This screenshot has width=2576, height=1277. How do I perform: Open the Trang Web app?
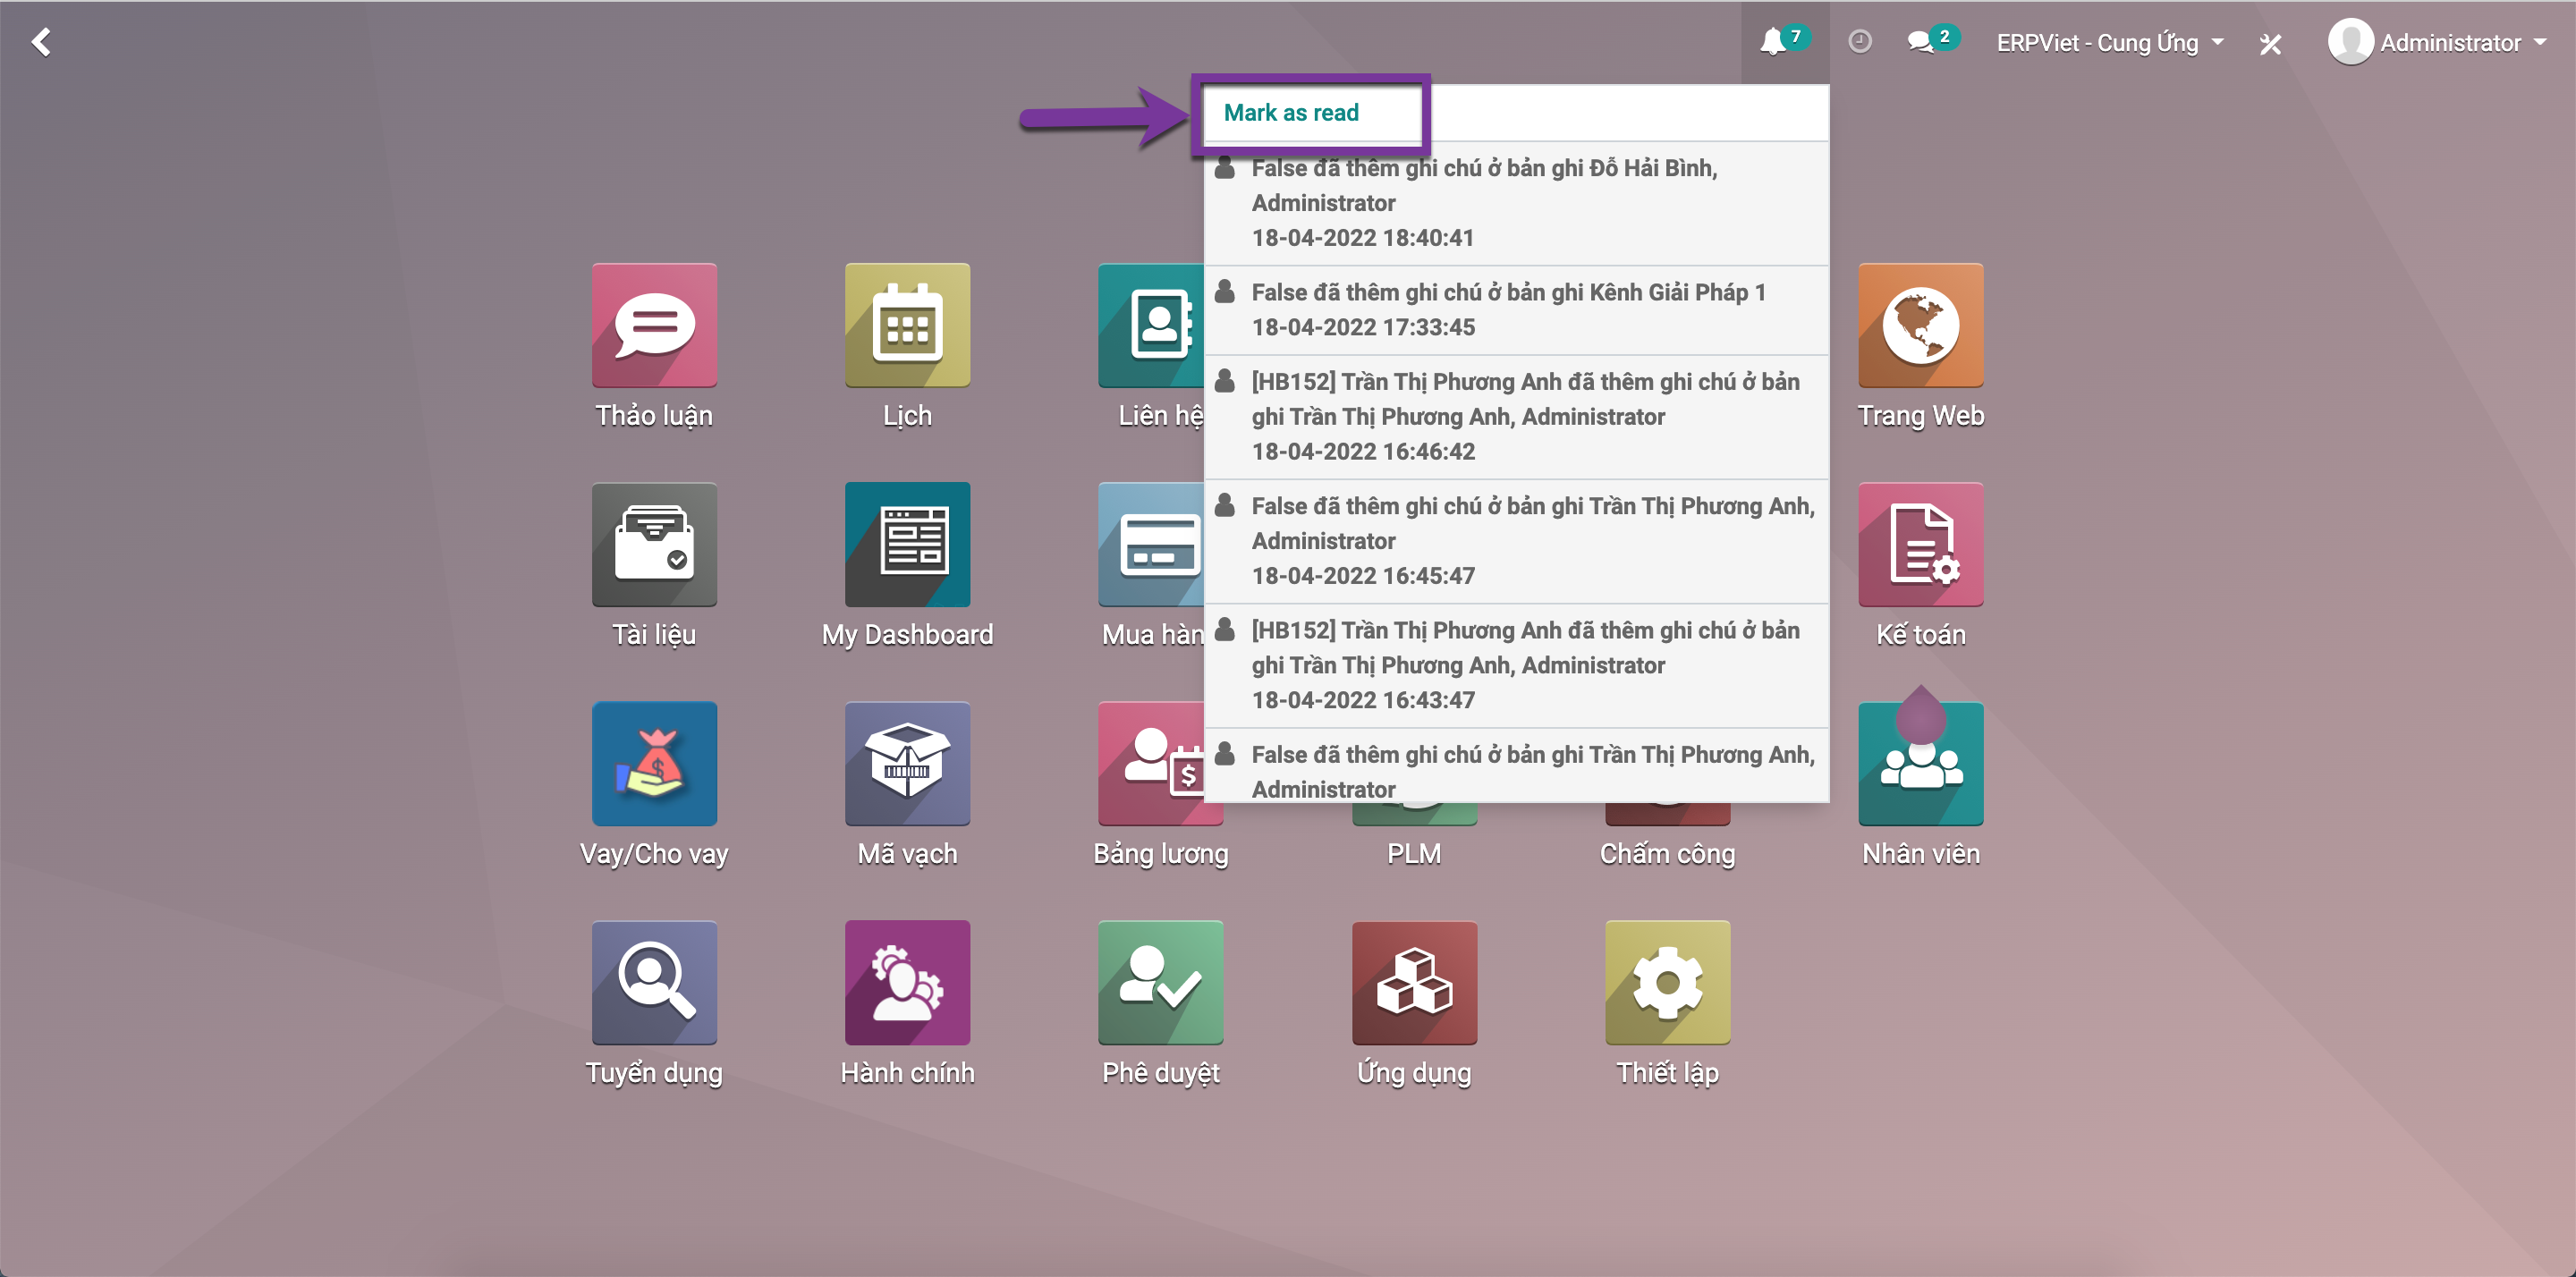pos(1920,325)
